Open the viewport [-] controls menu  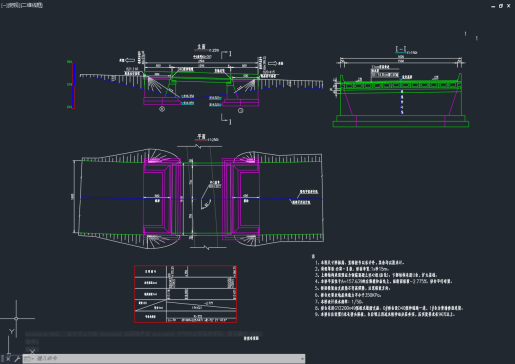(3, 5)
